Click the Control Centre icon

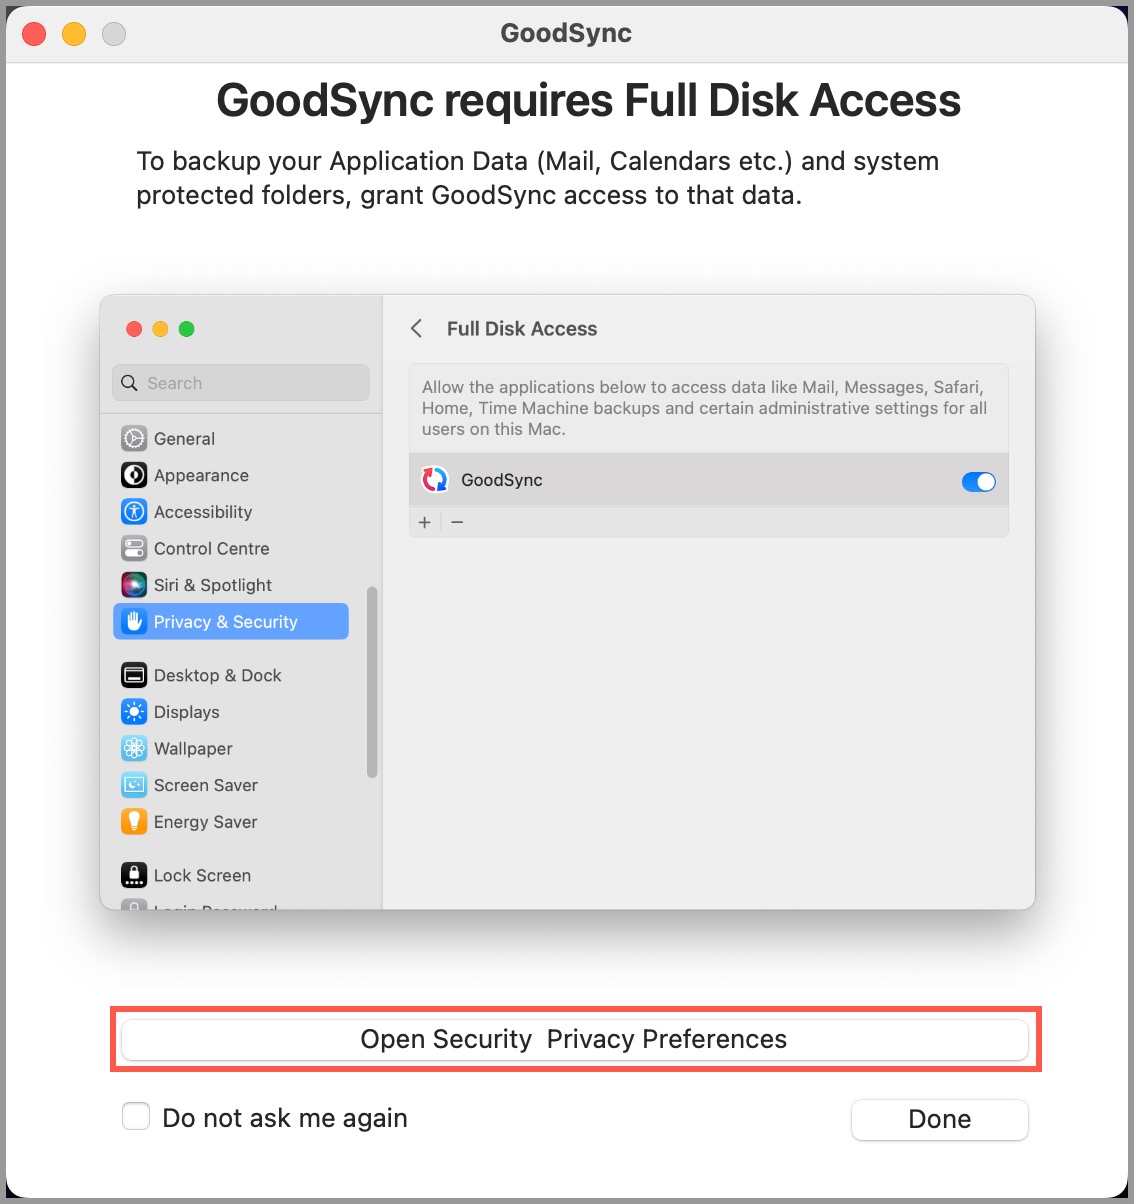pos(134,548)
